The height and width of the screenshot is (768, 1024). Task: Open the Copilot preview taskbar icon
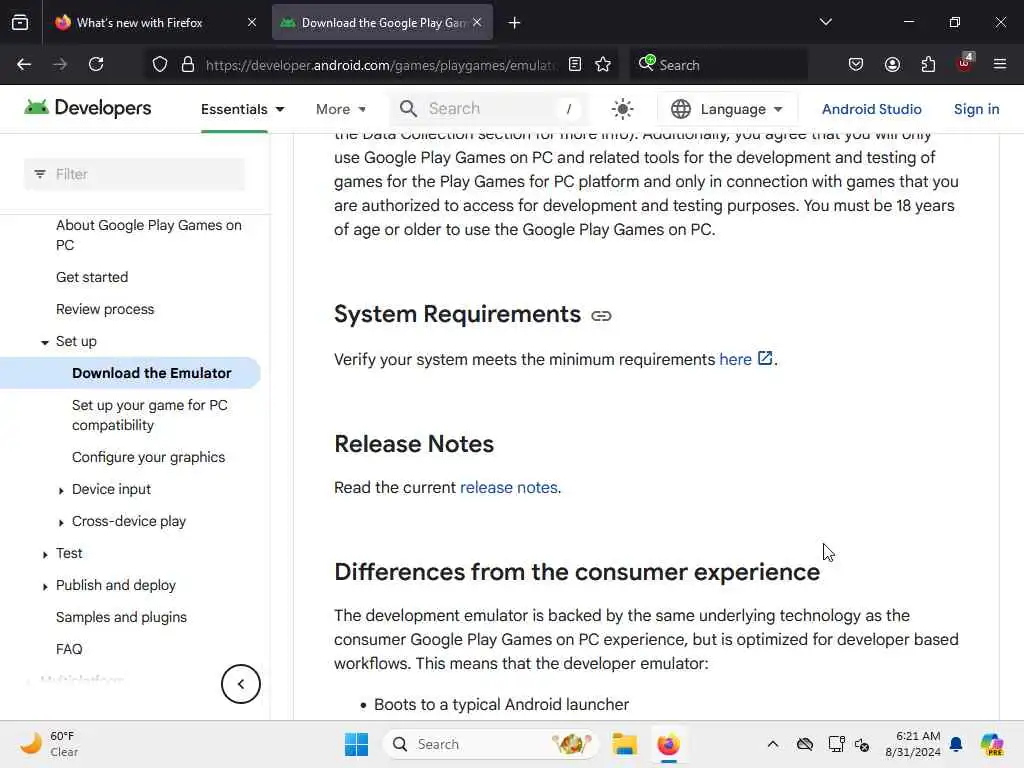pos(991,744)
